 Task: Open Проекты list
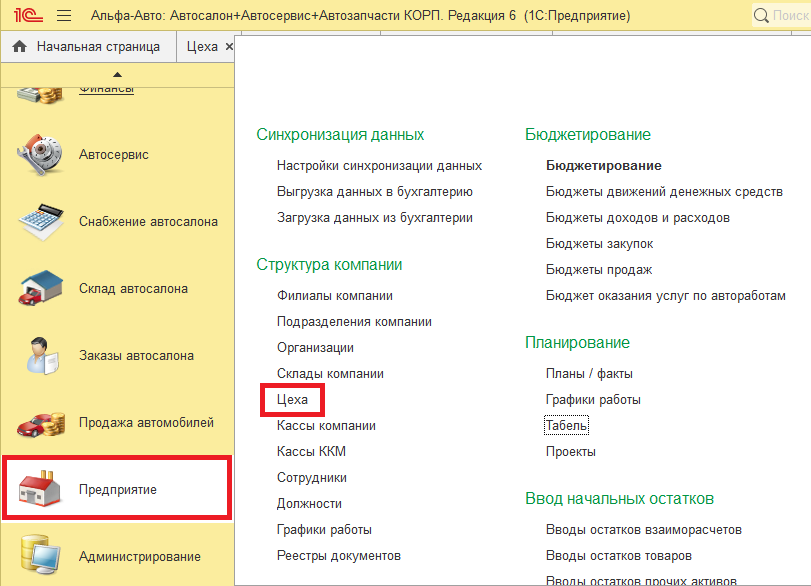coord(570,451)
